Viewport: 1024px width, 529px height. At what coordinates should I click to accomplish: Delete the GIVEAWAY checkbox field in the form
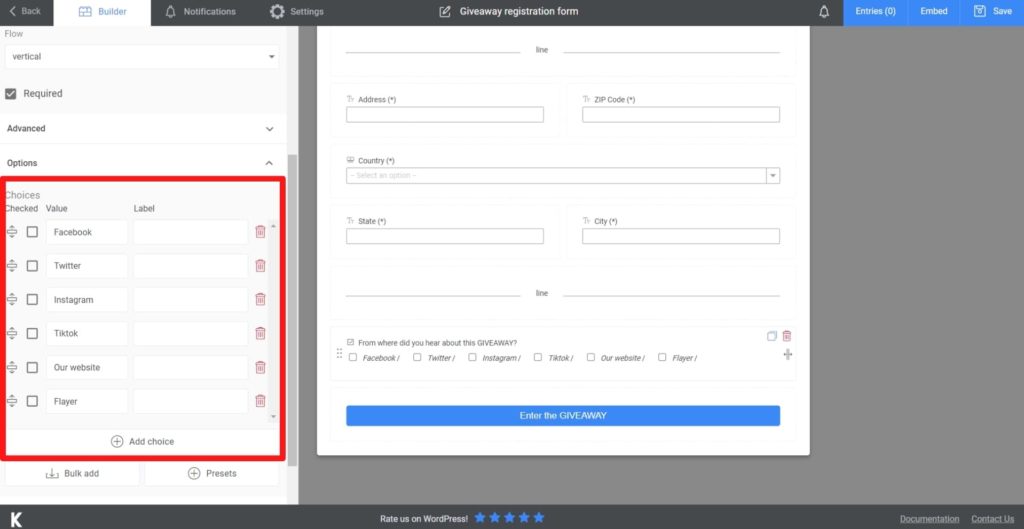pos(787,336)
